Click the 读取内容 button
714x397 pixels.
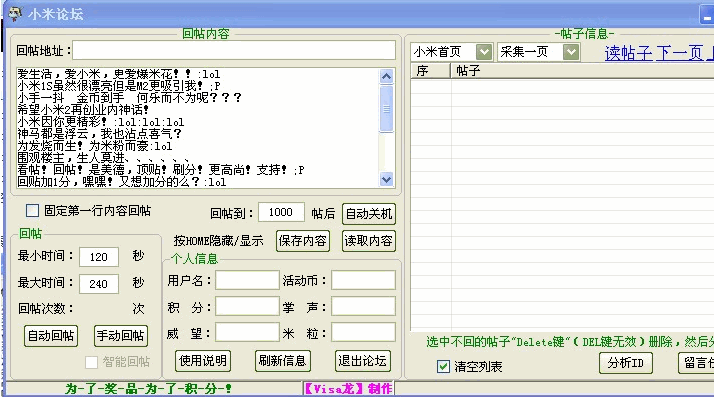pyautogui.click(x=368, y=240)
